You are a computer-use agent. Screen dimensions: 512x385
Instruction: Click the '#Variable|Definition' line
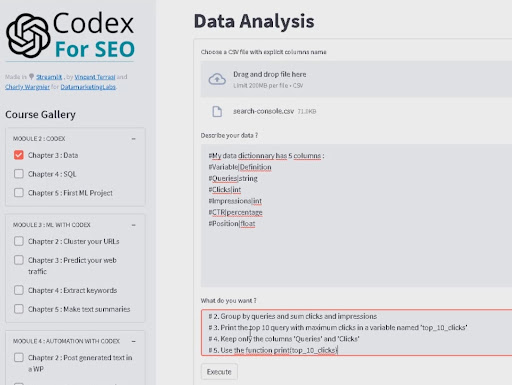[240, 167]
